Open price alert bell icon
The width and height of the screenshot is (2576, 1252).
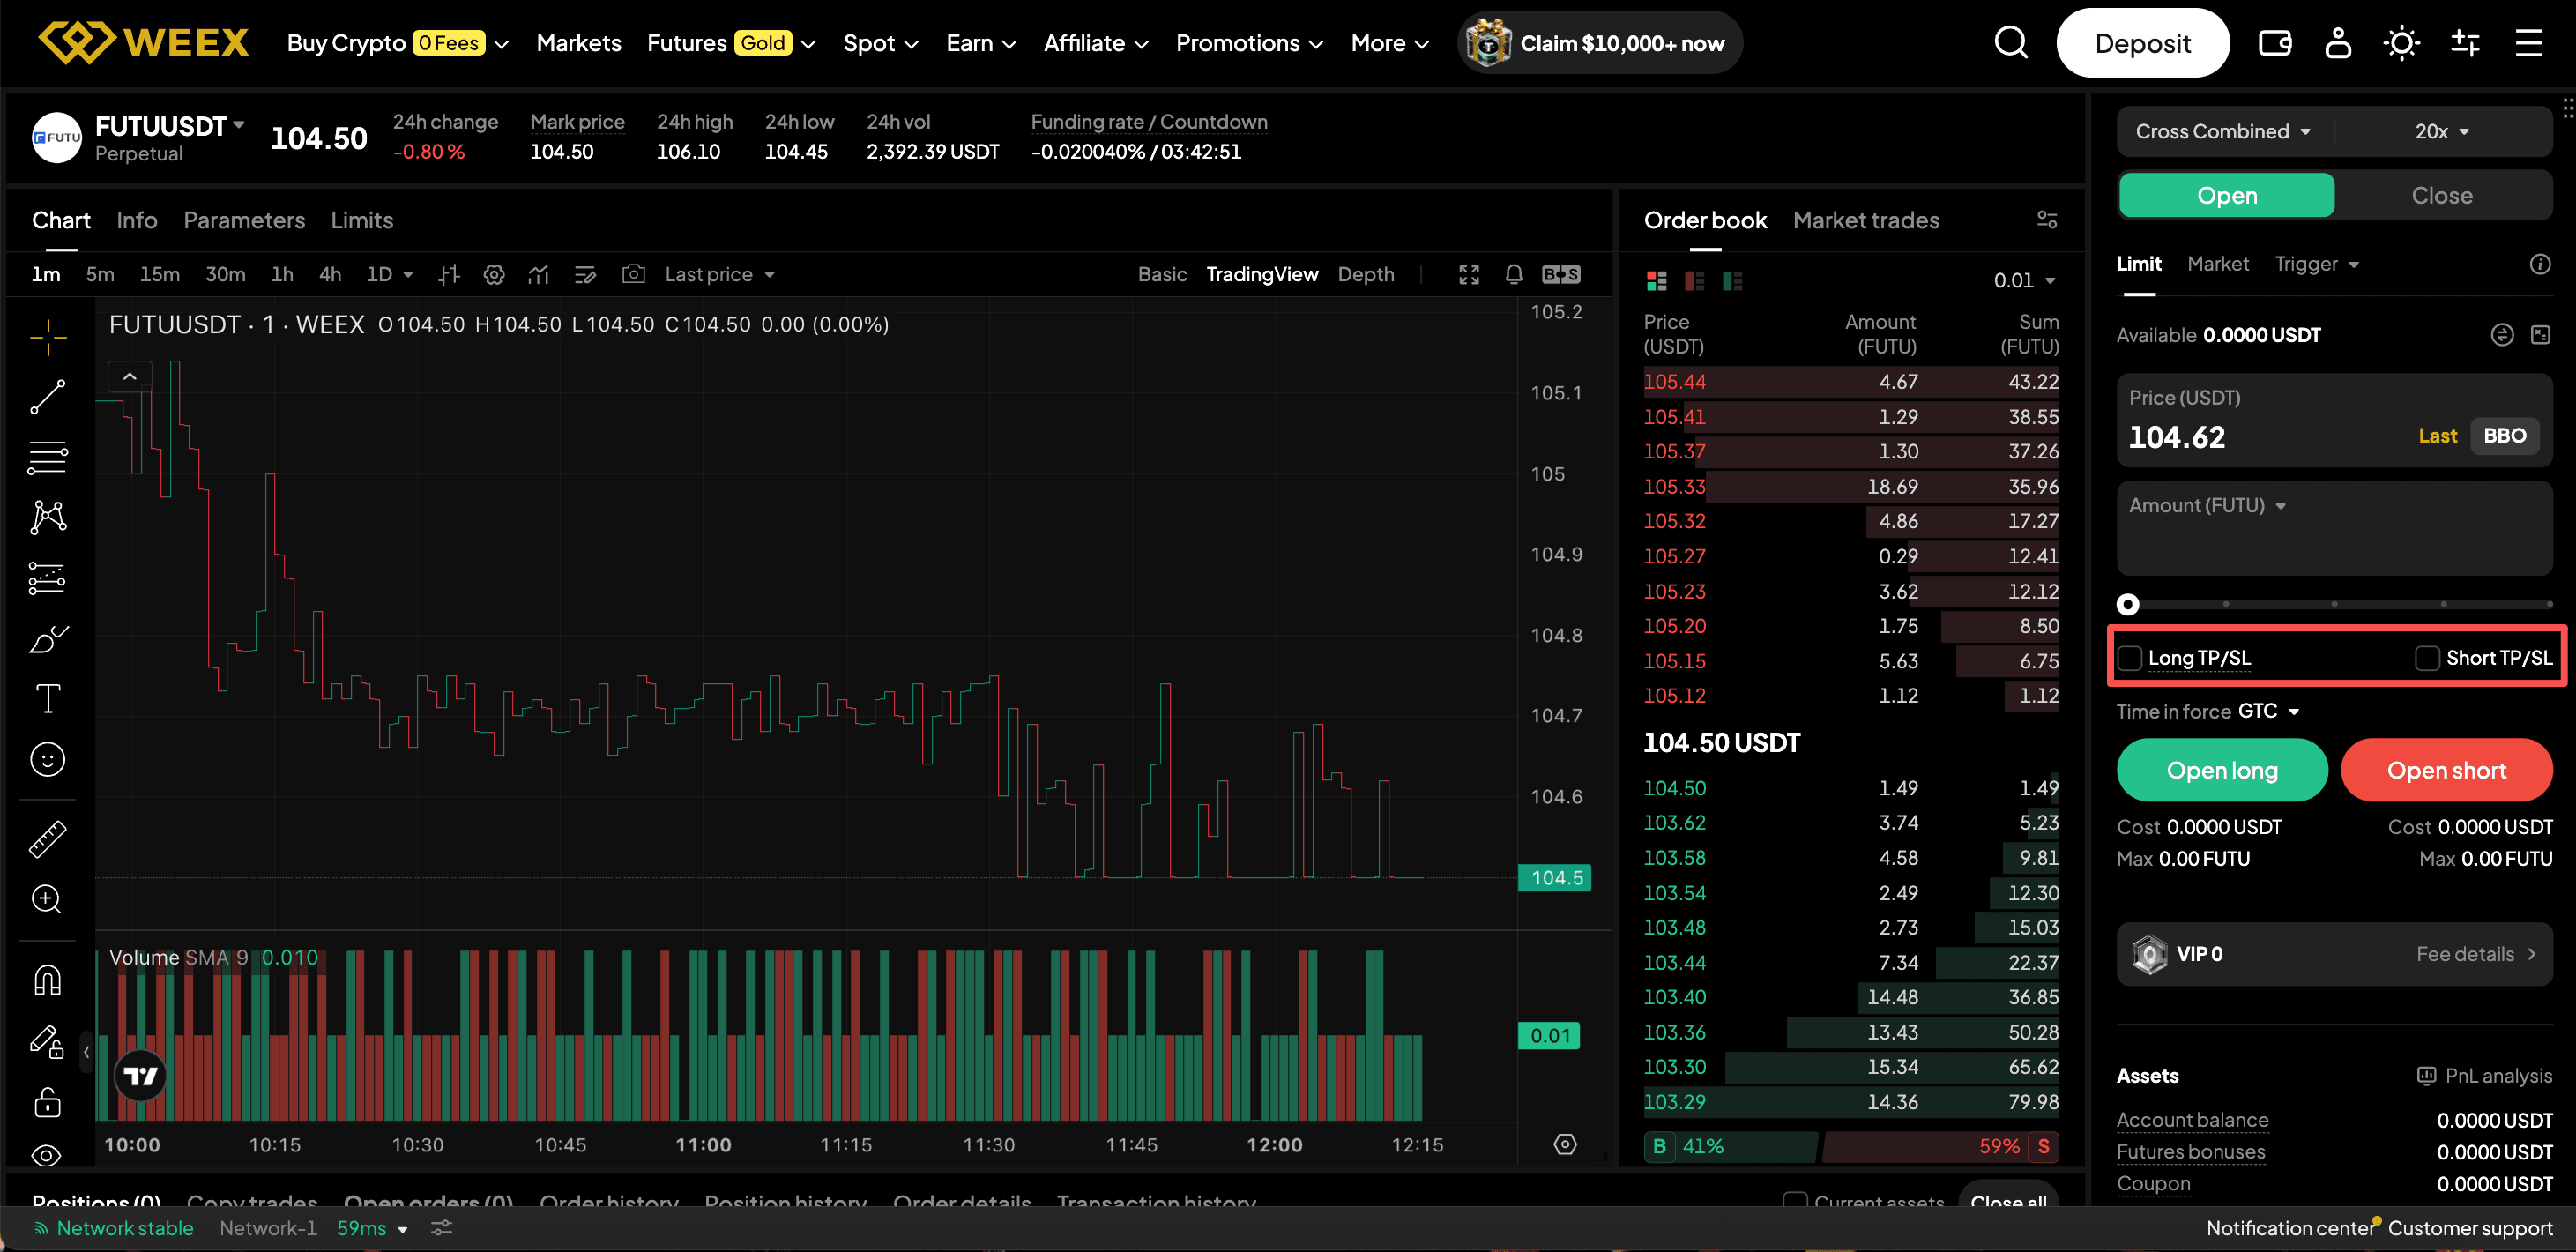point(1513,274)
